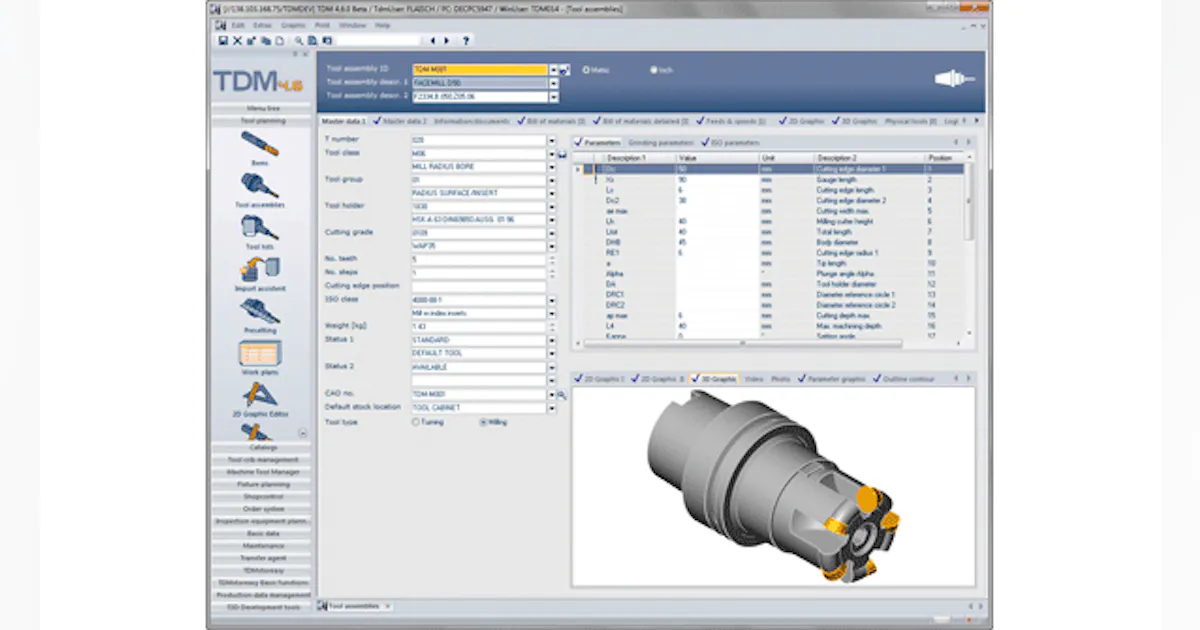Screen dimensions: 1200x630
Task: Click the 3D tool holder model preview
Action: (773, 485)
